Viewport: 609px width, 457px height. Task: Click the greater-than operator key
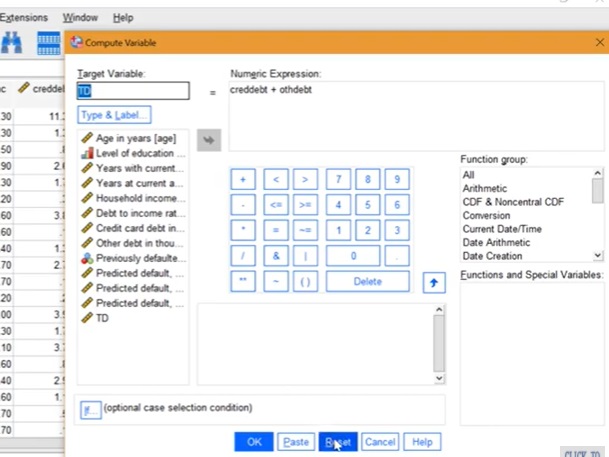click(305, 179)
